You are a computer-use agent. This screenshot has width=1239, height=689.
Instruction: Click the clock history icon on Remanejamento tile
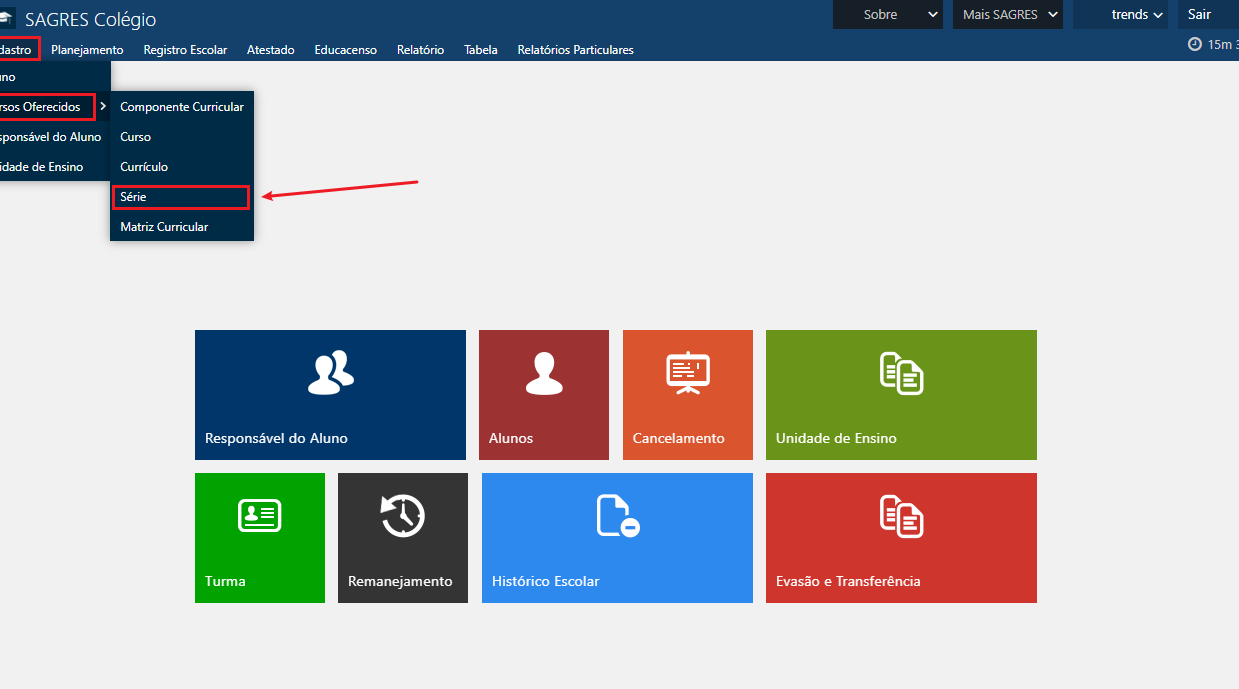click(402, 516)
